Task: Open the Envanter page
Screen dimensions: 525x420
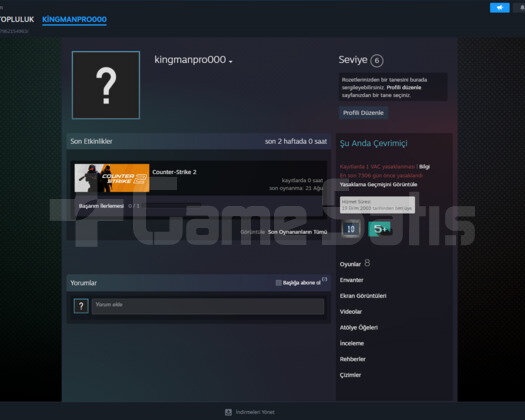Action: (x=352, y=280)
